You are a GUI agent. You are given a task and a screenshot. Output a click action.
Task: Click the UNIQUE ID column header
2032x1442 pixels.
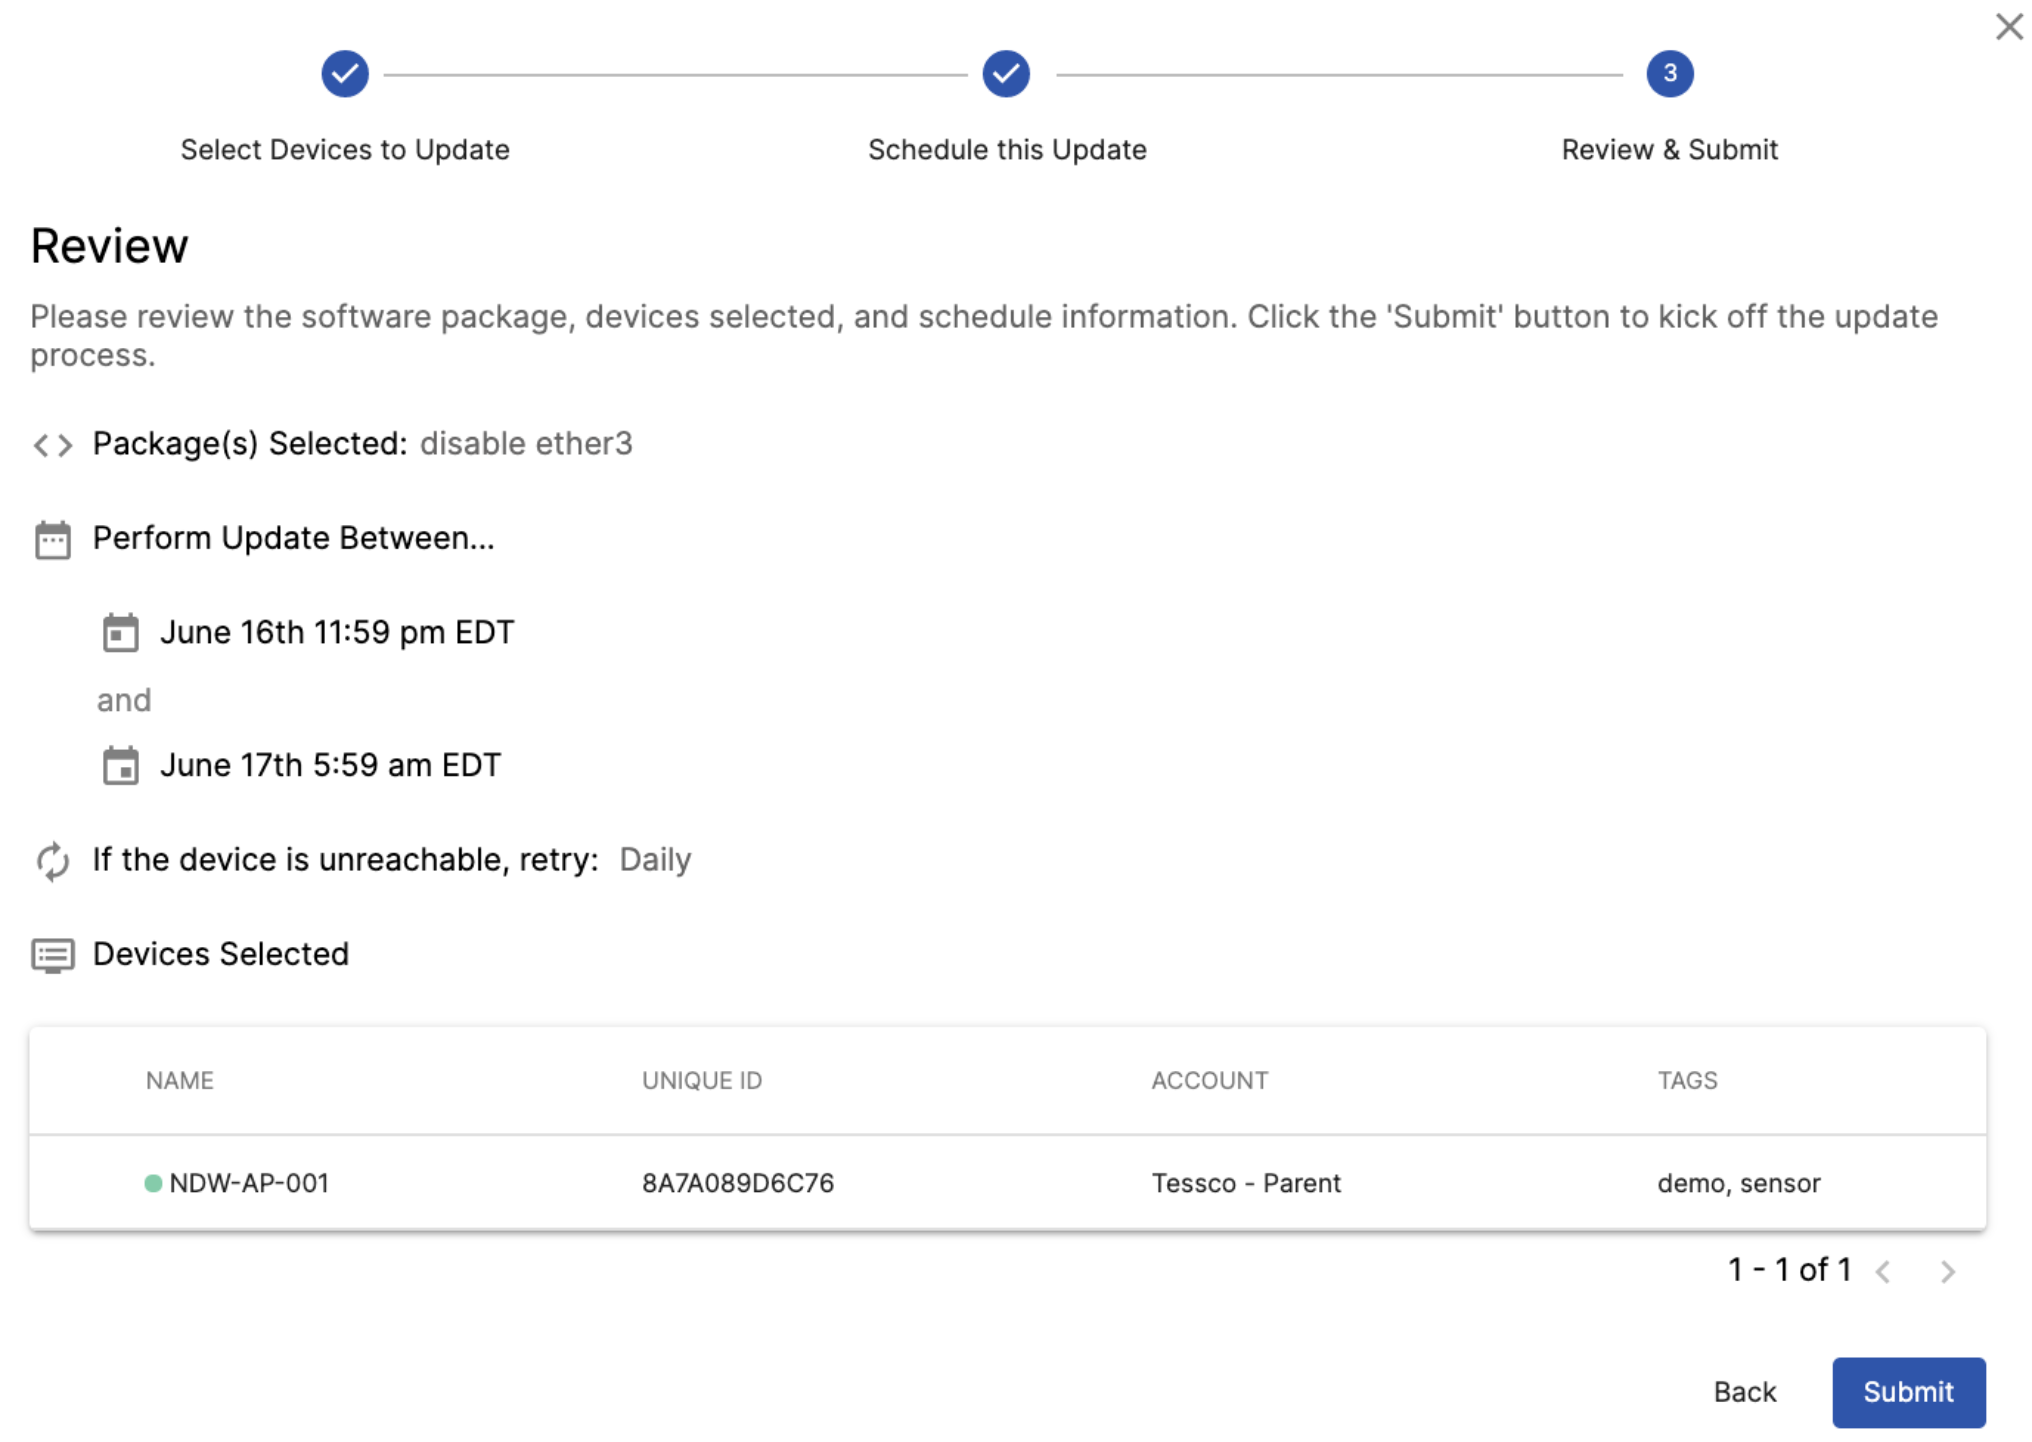click(702, 1081)
